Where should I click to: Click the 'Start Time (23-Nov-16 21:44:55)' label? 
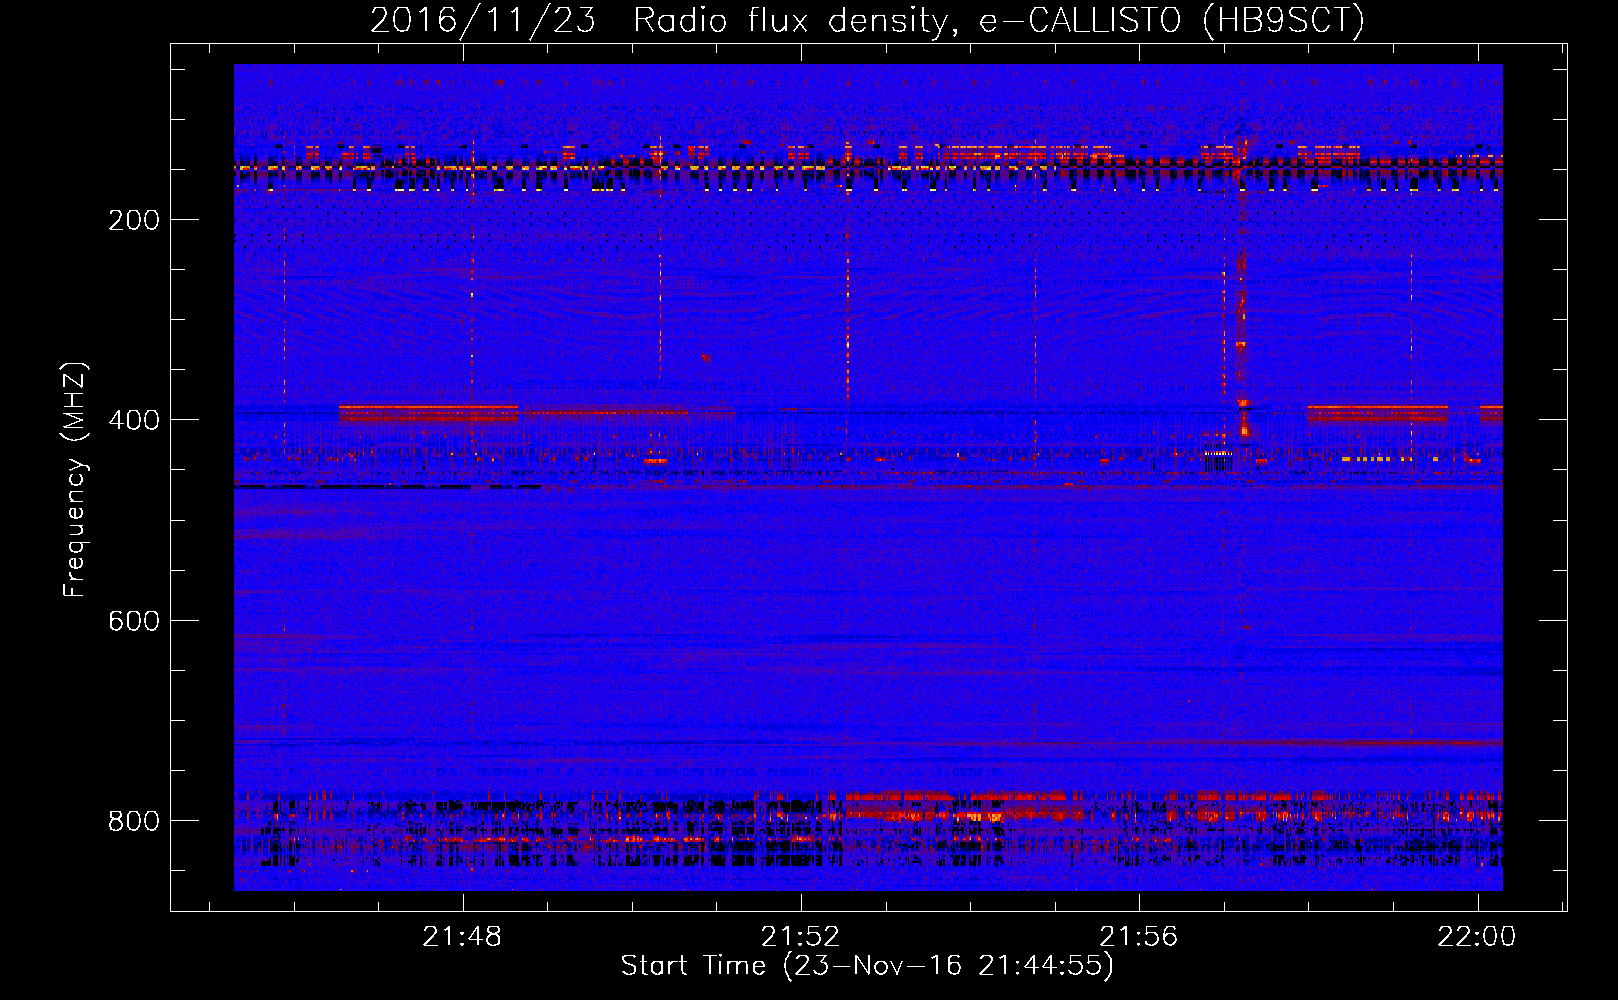pos(867,966)
